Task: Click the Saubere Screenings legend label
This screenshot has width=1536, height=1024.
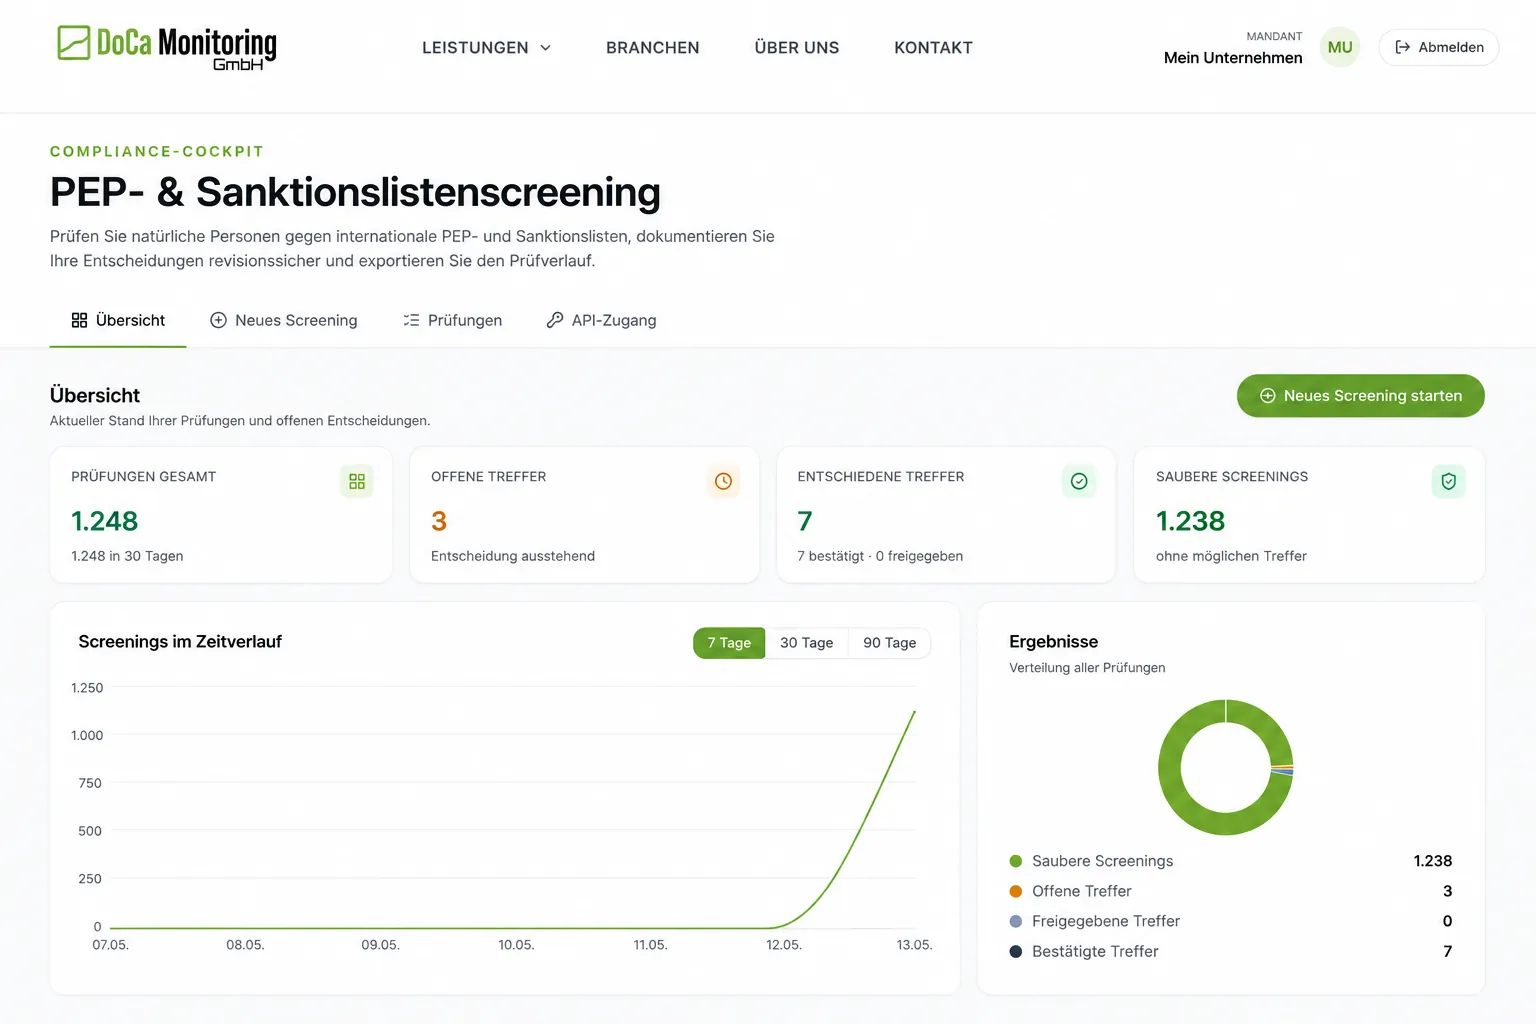Action: pos(1102,861)
